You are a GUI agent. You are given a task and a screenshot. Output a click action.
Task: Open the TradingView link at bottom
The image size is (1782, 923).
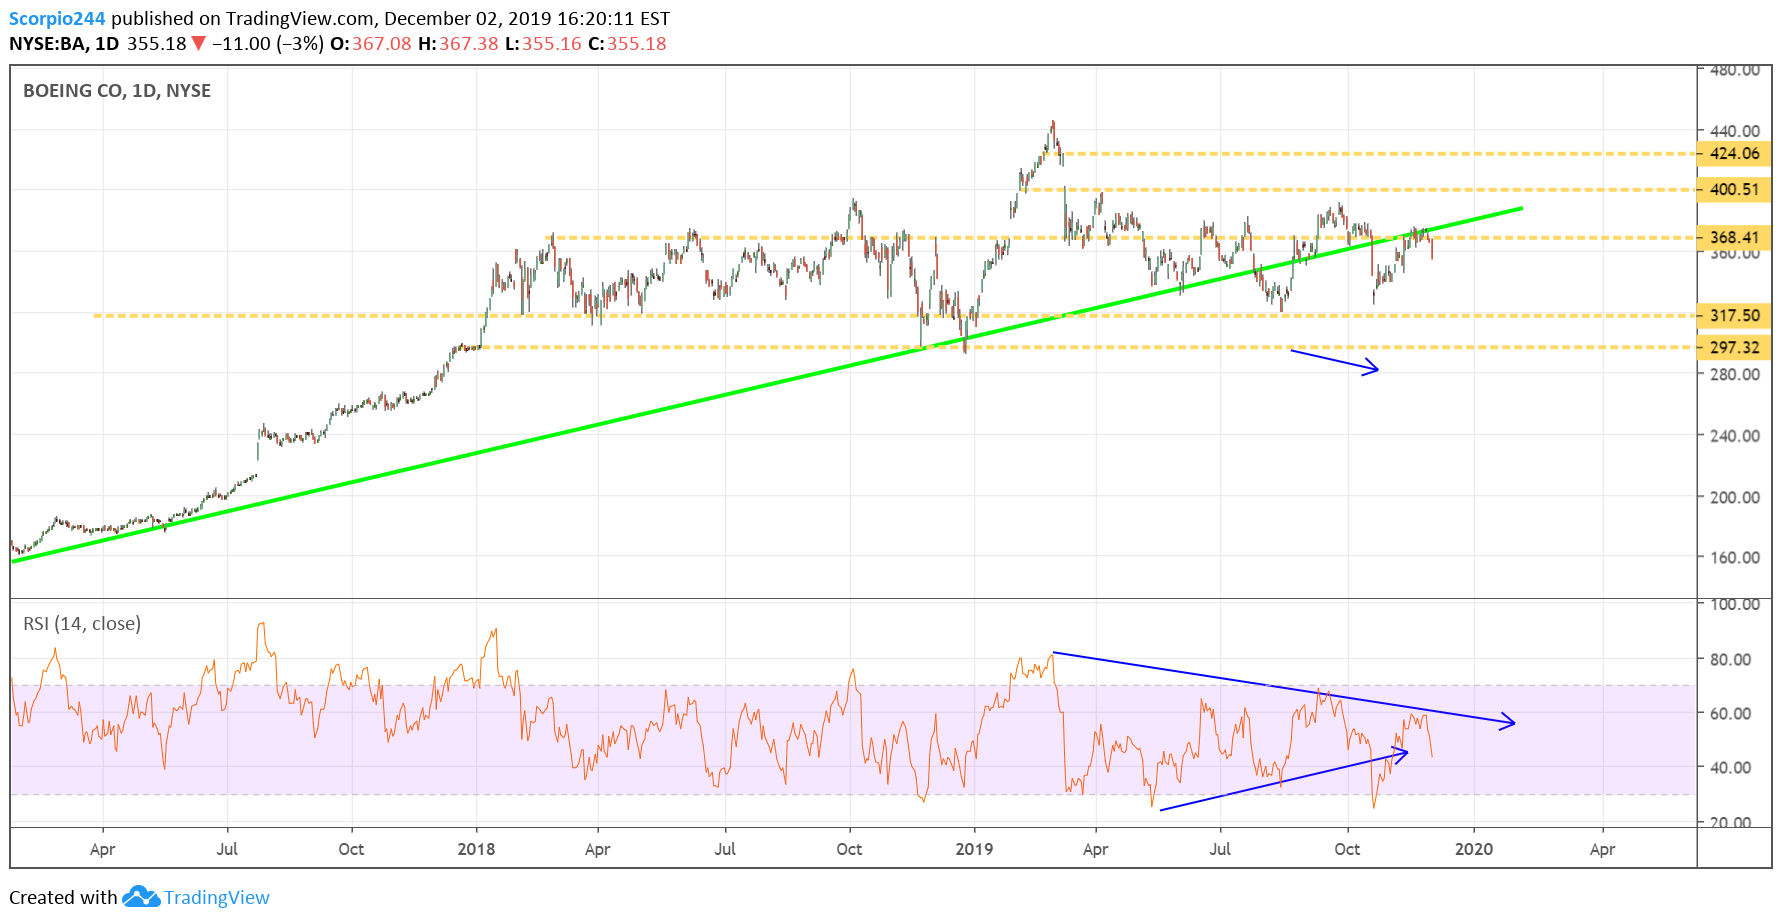pyautogui.click(x=216, y=897)
